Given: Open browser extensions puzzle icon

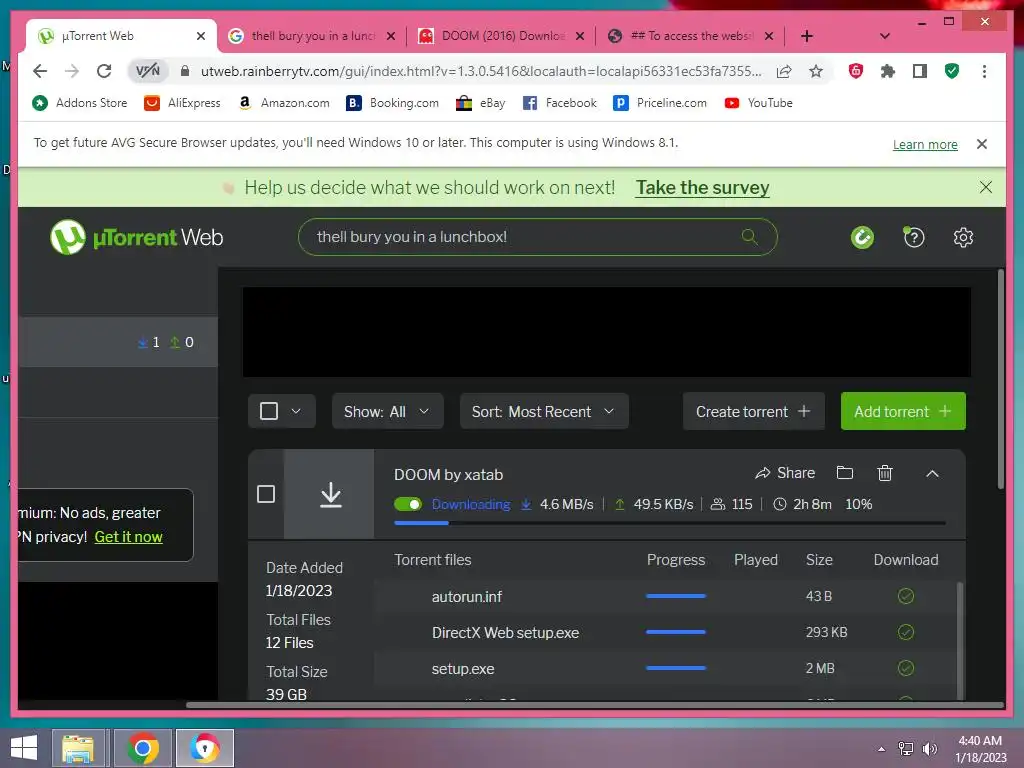Looking at the screenshot, I should point(888,71).
